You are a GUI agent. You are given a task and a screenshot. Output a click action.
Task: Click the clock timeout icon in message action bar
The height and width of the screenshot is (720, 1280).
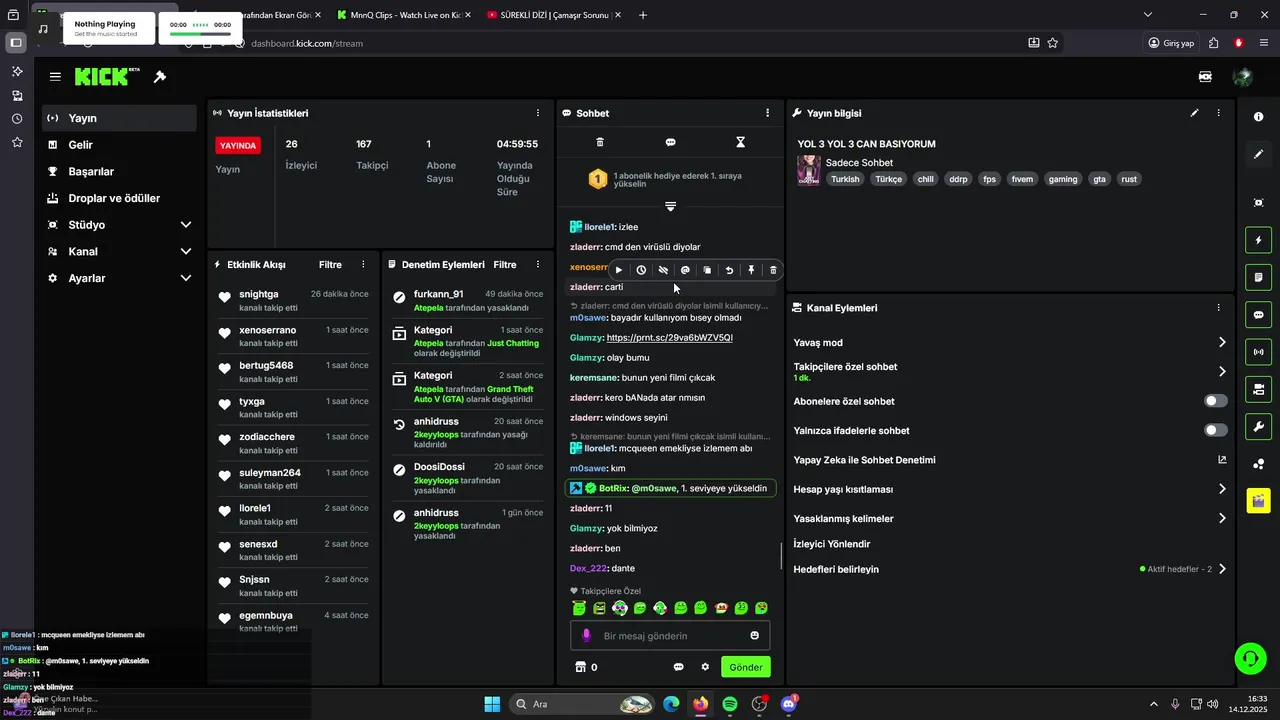(x=641, y=270)
